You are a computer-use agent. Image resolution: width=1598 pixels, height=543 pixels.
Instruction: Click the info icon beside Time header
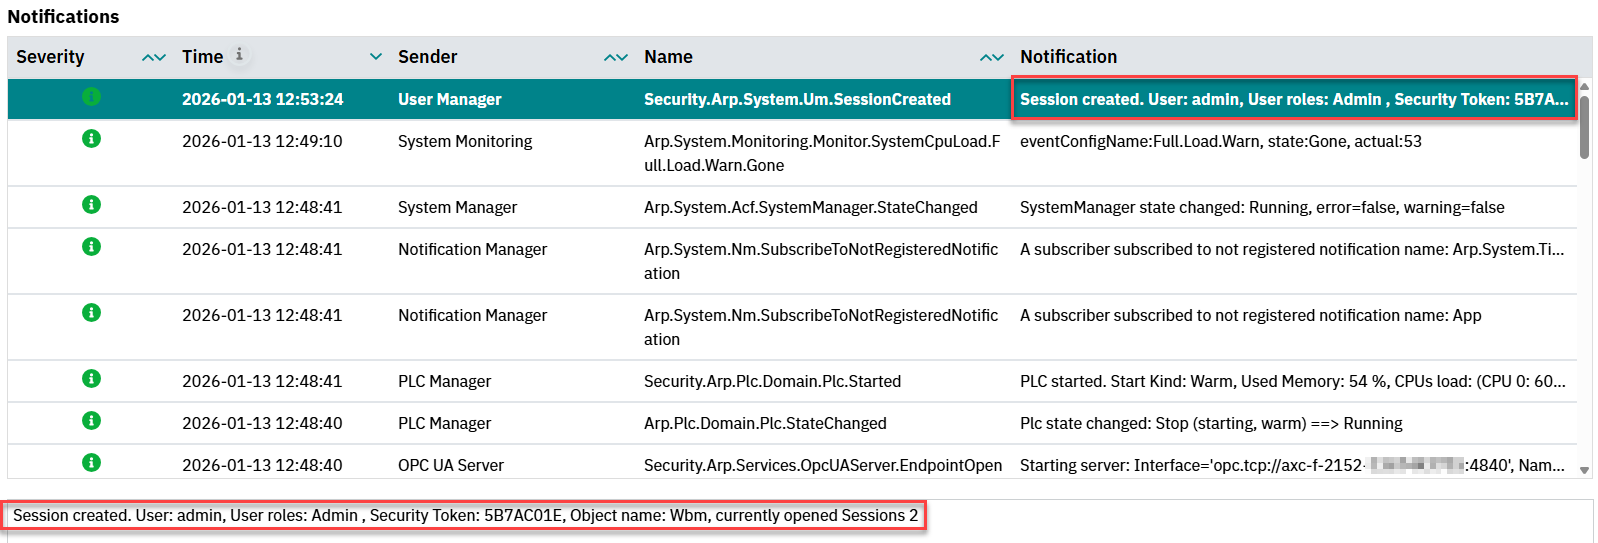pos(239,55)
